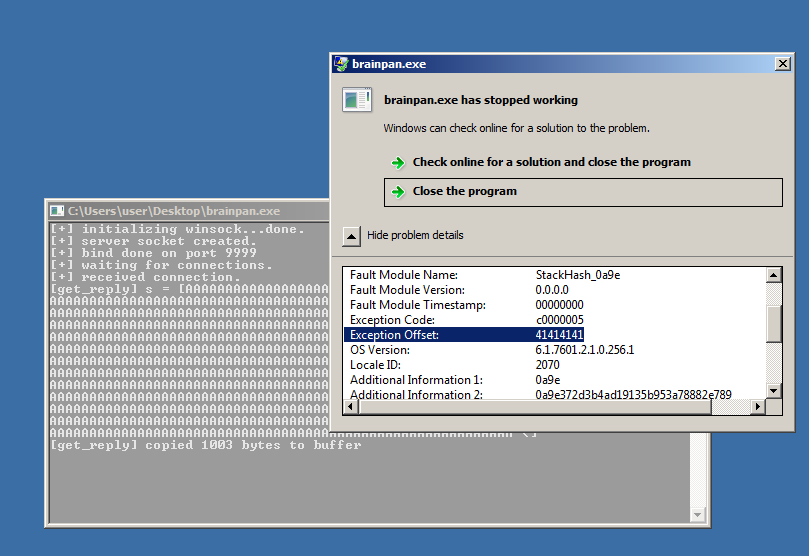Choose 'Check online for a solution and close the program'
The height and width of the screenshot is (556, 809).
[552, 162]
